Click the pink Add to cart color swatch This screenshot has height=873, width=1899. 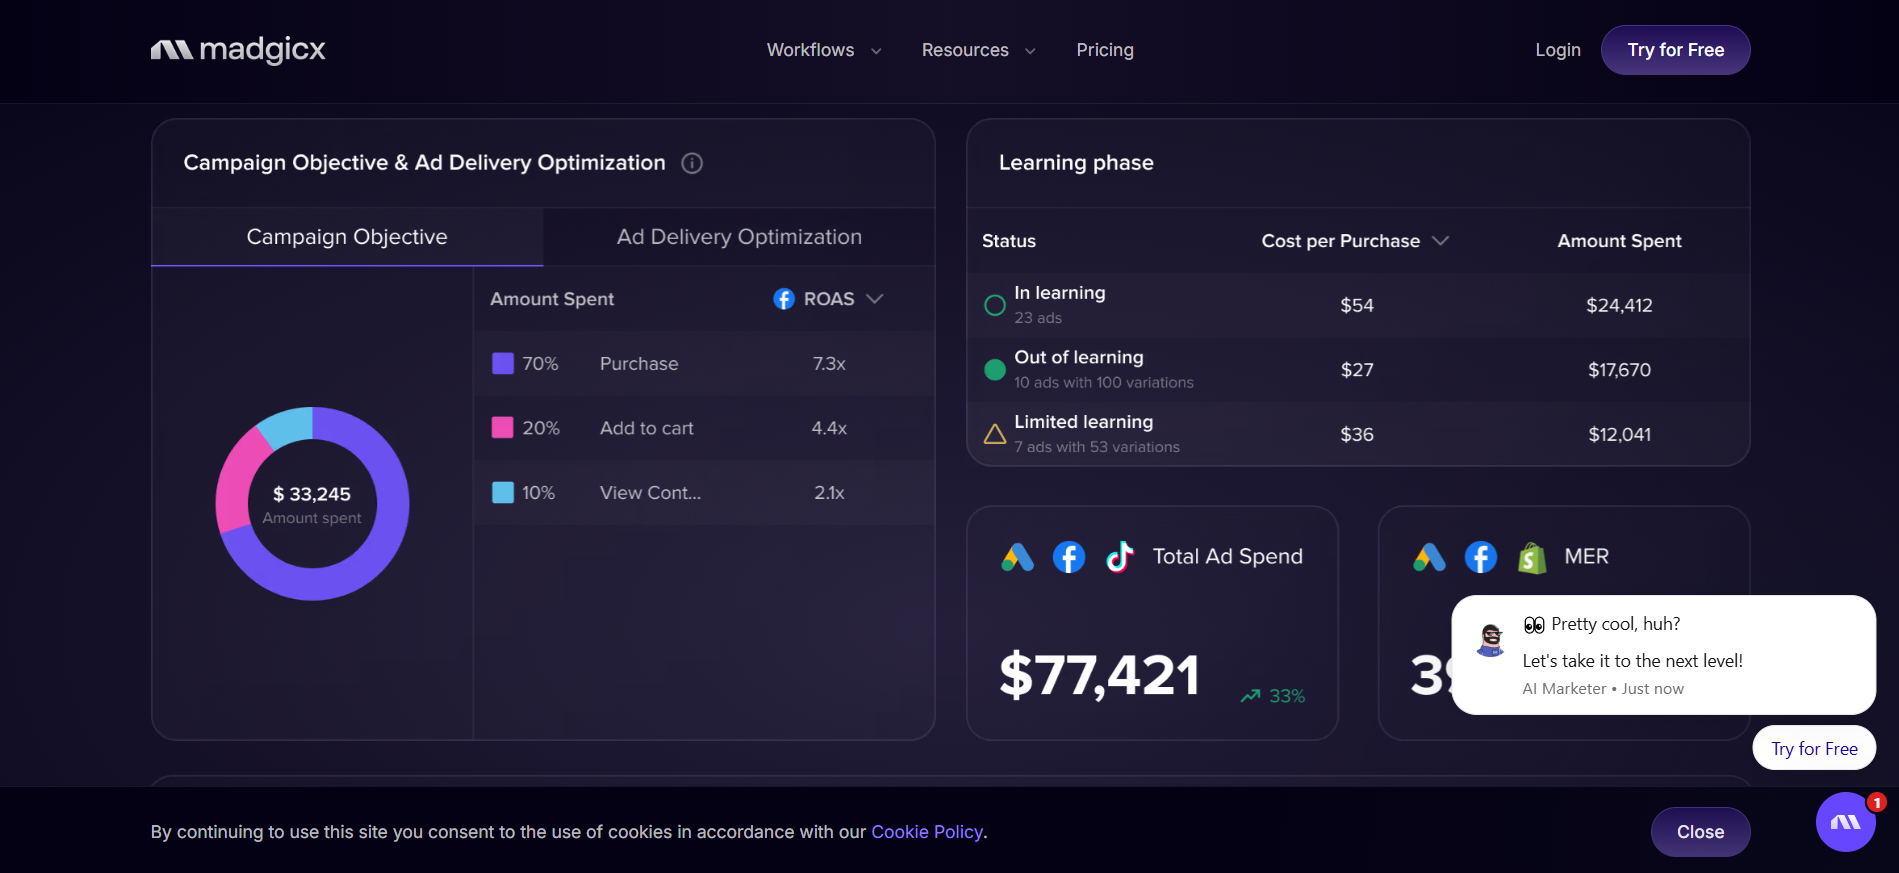(503, 428)
